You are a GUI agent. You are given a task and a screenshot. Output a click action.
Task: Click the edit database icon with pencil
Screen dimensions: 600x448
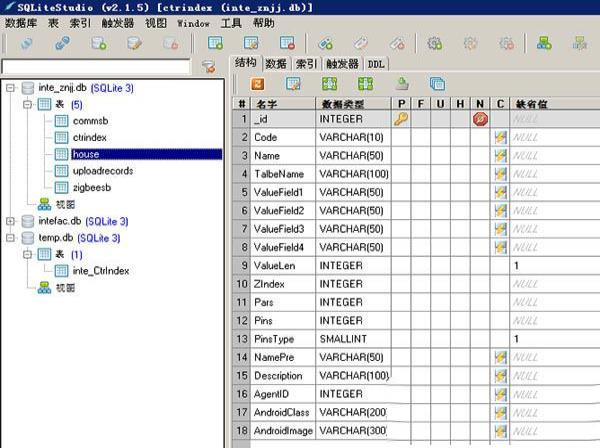[134, 43]
